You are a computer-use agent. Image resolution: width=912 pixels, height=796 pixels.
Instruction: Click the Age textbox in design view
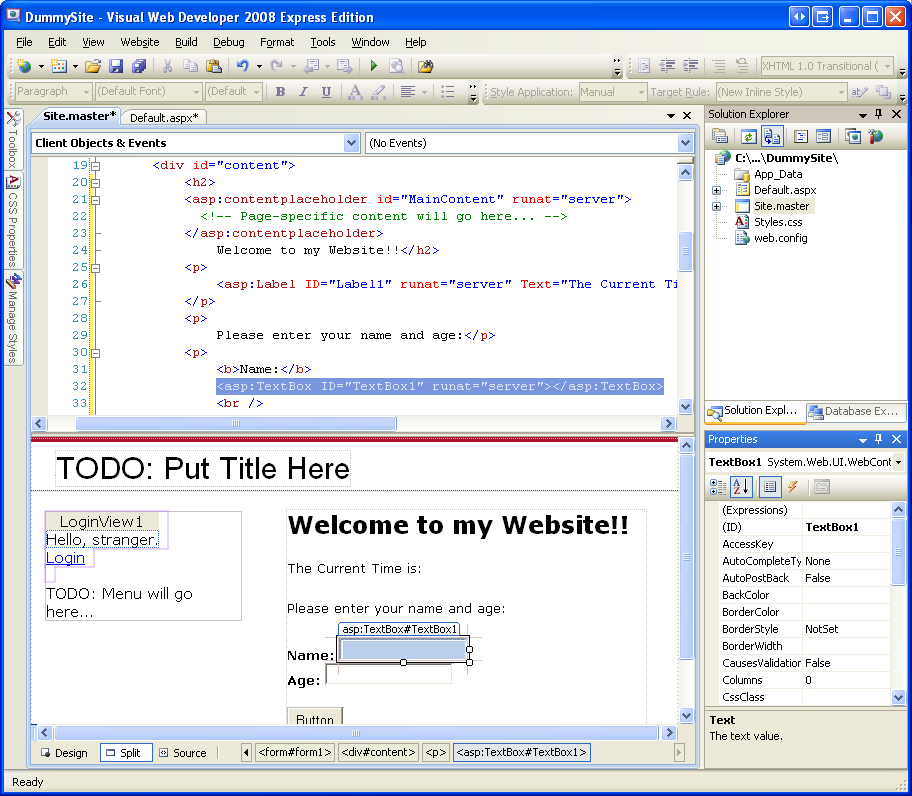(x=389, y=674)
